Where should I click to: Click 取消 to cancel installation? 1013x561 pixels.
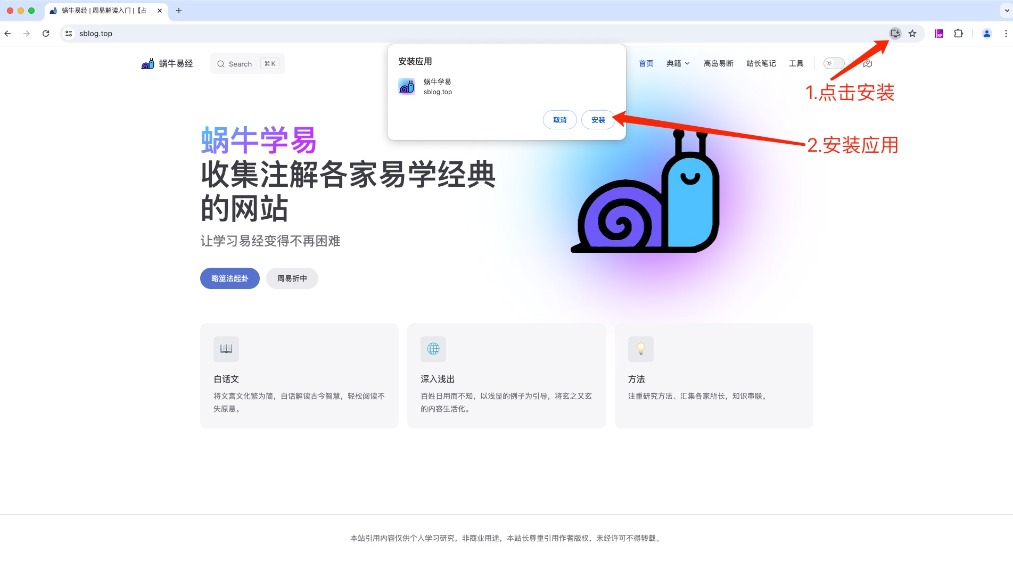point(559,120)
